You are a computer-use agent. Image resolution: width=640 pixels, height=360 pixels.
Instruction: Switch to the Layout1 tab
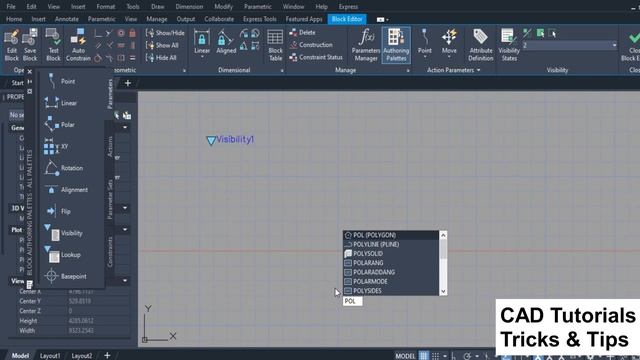[49, 356]
